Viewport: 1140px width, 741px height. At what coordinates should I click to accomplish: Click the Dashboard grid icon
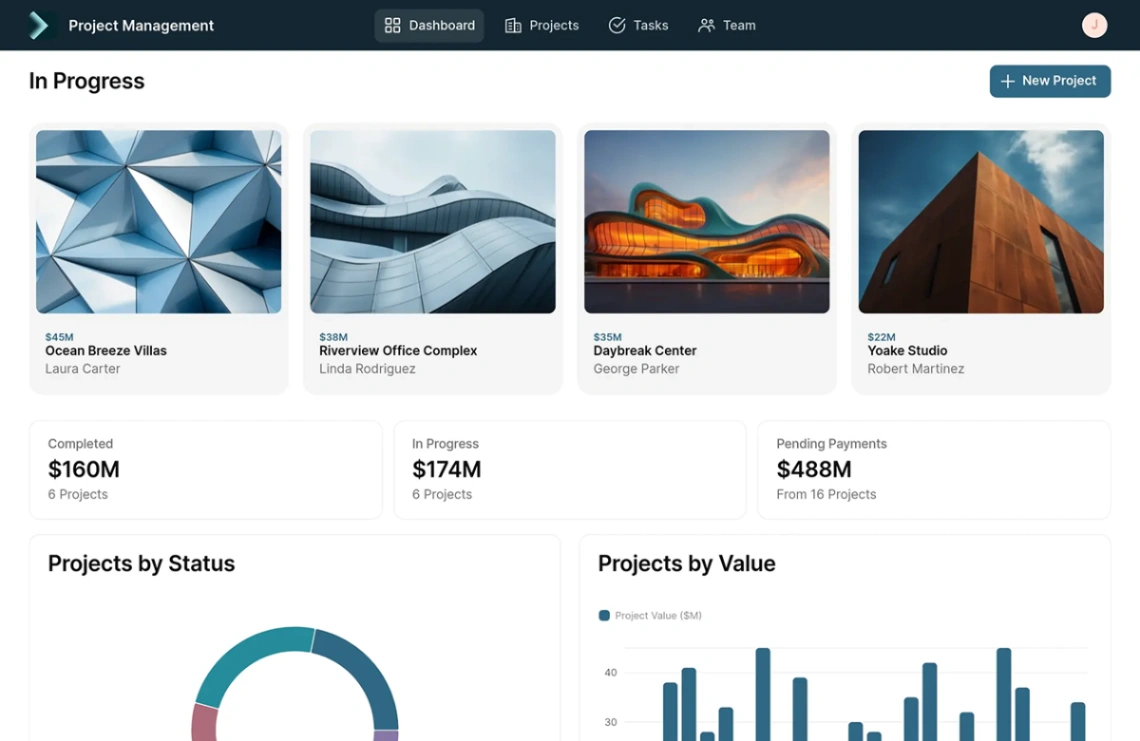point(393,25)
